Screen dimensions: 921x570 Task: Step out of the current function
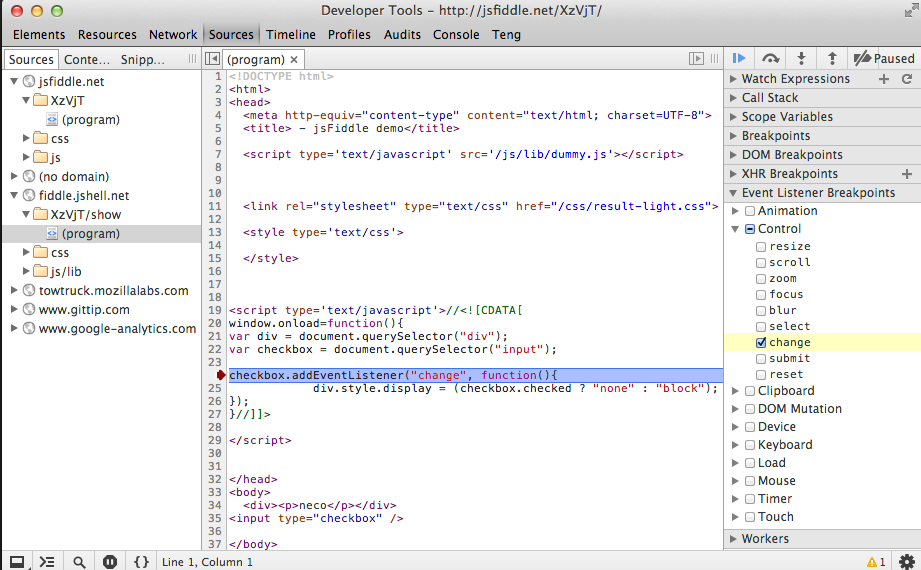pos(832,58)
